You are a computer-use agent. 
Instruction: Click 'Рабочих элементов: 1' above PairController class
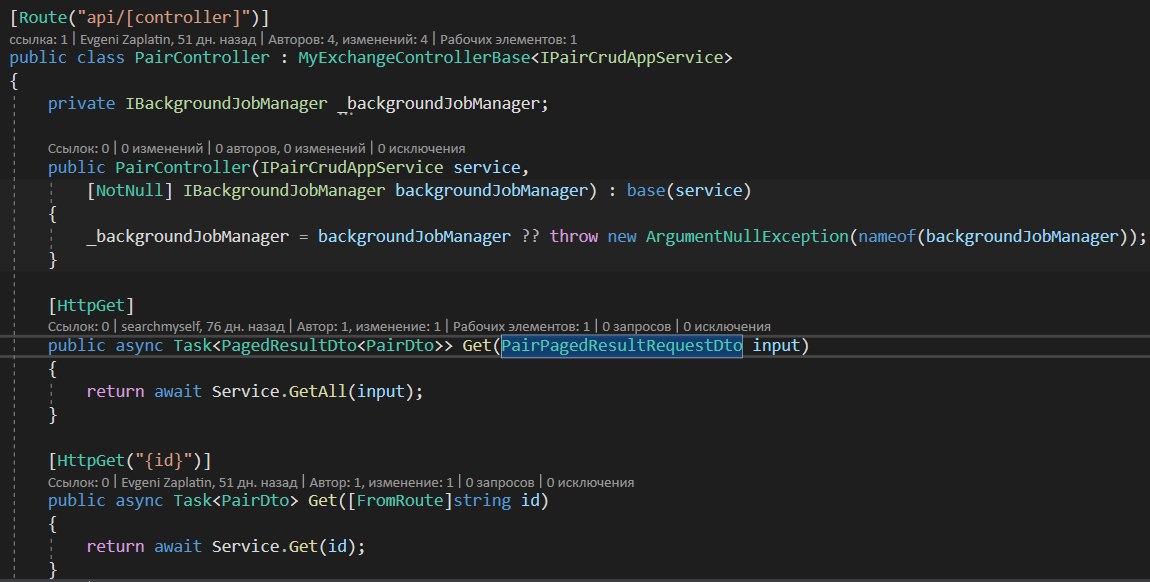[x=508, y=40]
